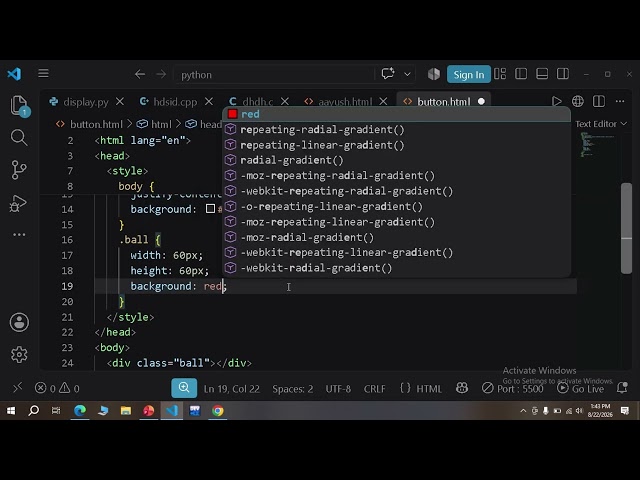
Task: Open the Run and Debug view
Action: pos(18,203)
